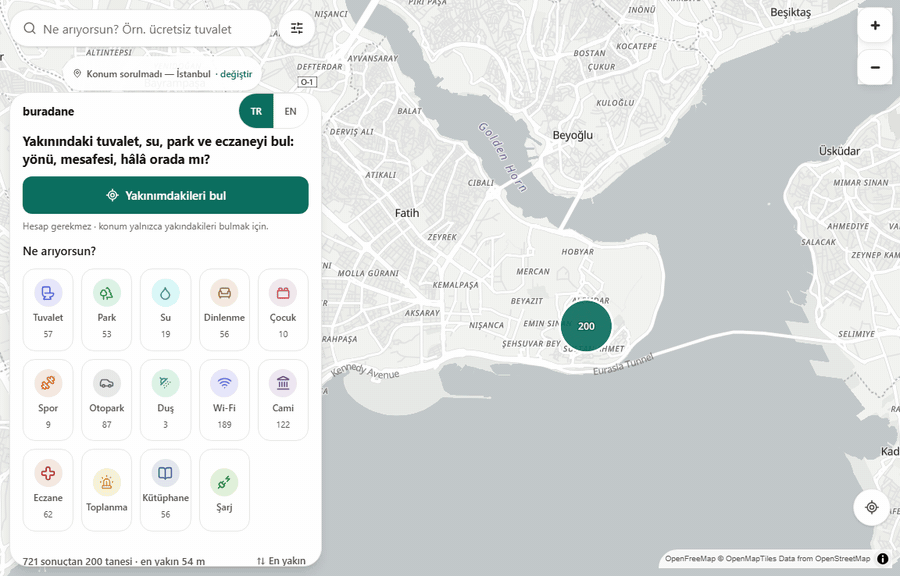900x576 pixels.
Task: Select the Tuvalet category tile
Action: click(48, 310)
